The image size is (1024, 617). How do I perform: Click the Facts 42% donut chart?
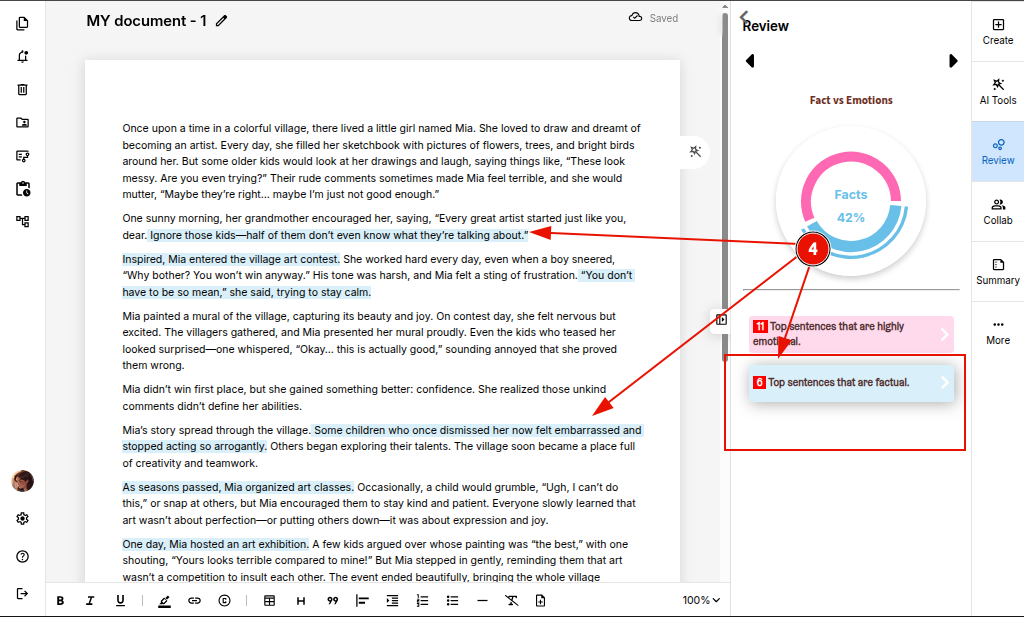[851, 206]
